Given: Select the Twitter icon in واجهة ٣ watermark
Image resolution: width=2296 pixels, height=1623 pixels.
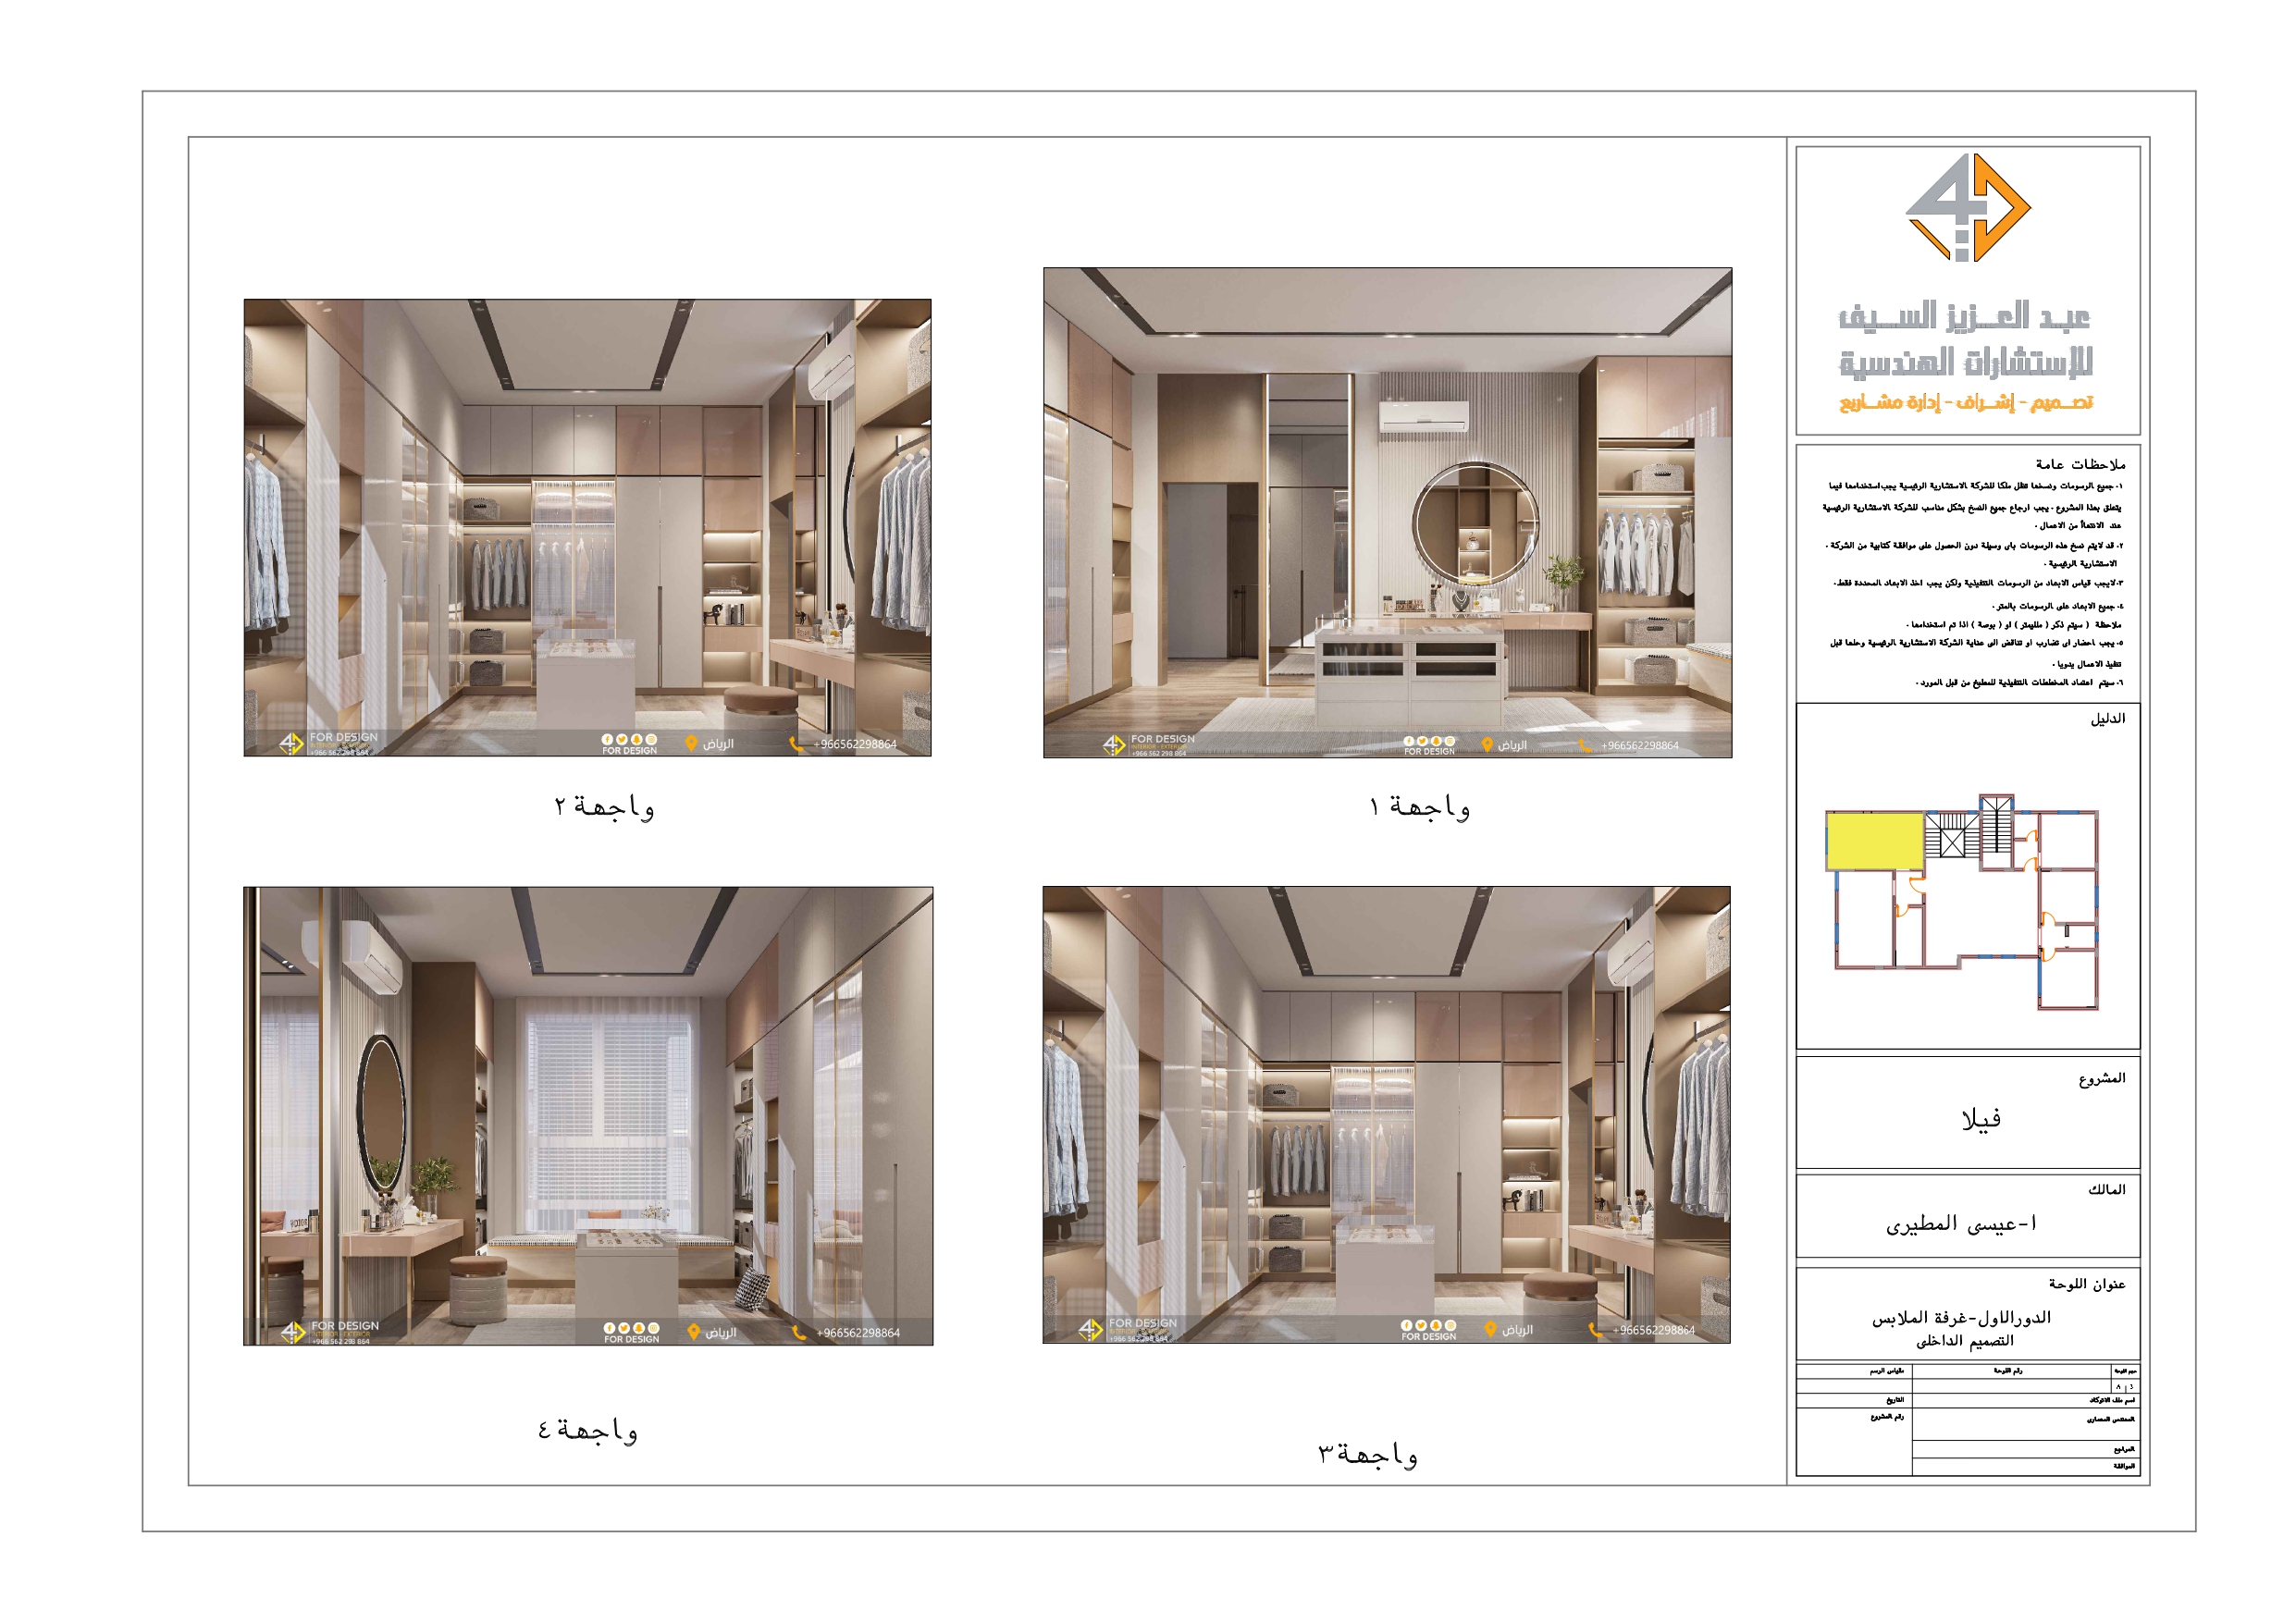Looking at the screenshot, I should (1421, 1326).
